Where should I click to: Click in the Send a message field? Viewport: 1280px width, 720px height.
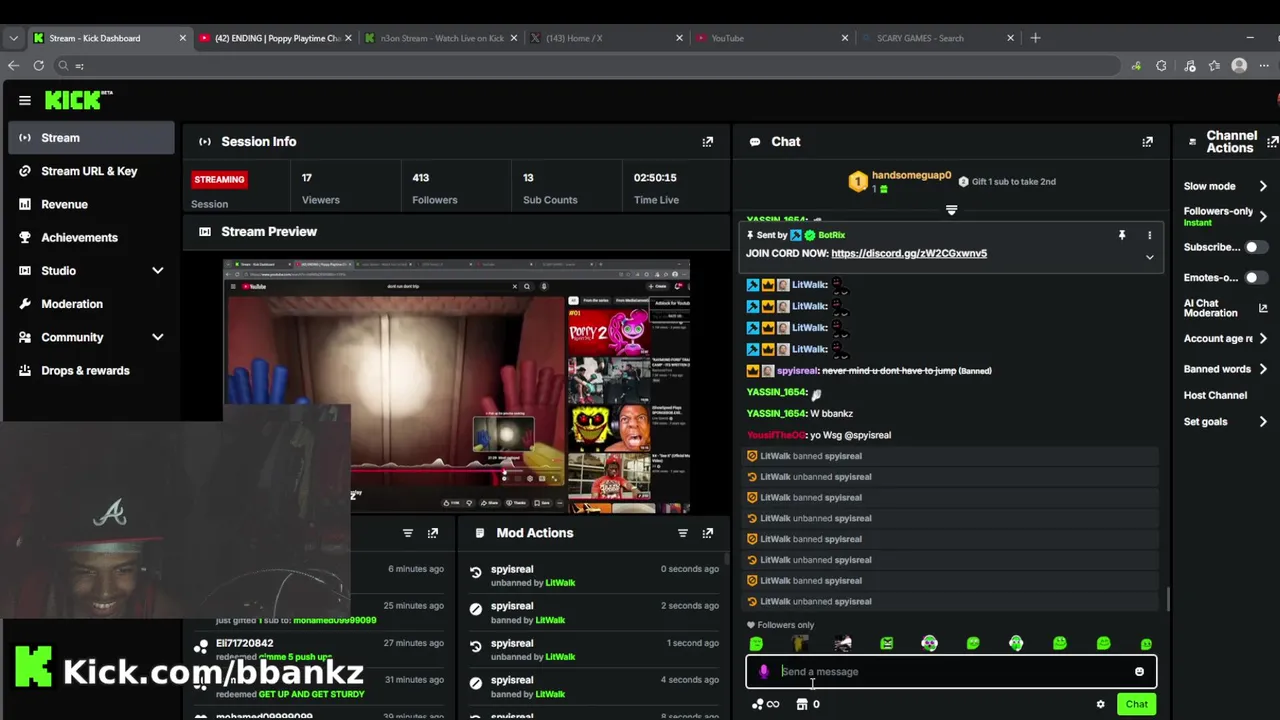[950, 672]
